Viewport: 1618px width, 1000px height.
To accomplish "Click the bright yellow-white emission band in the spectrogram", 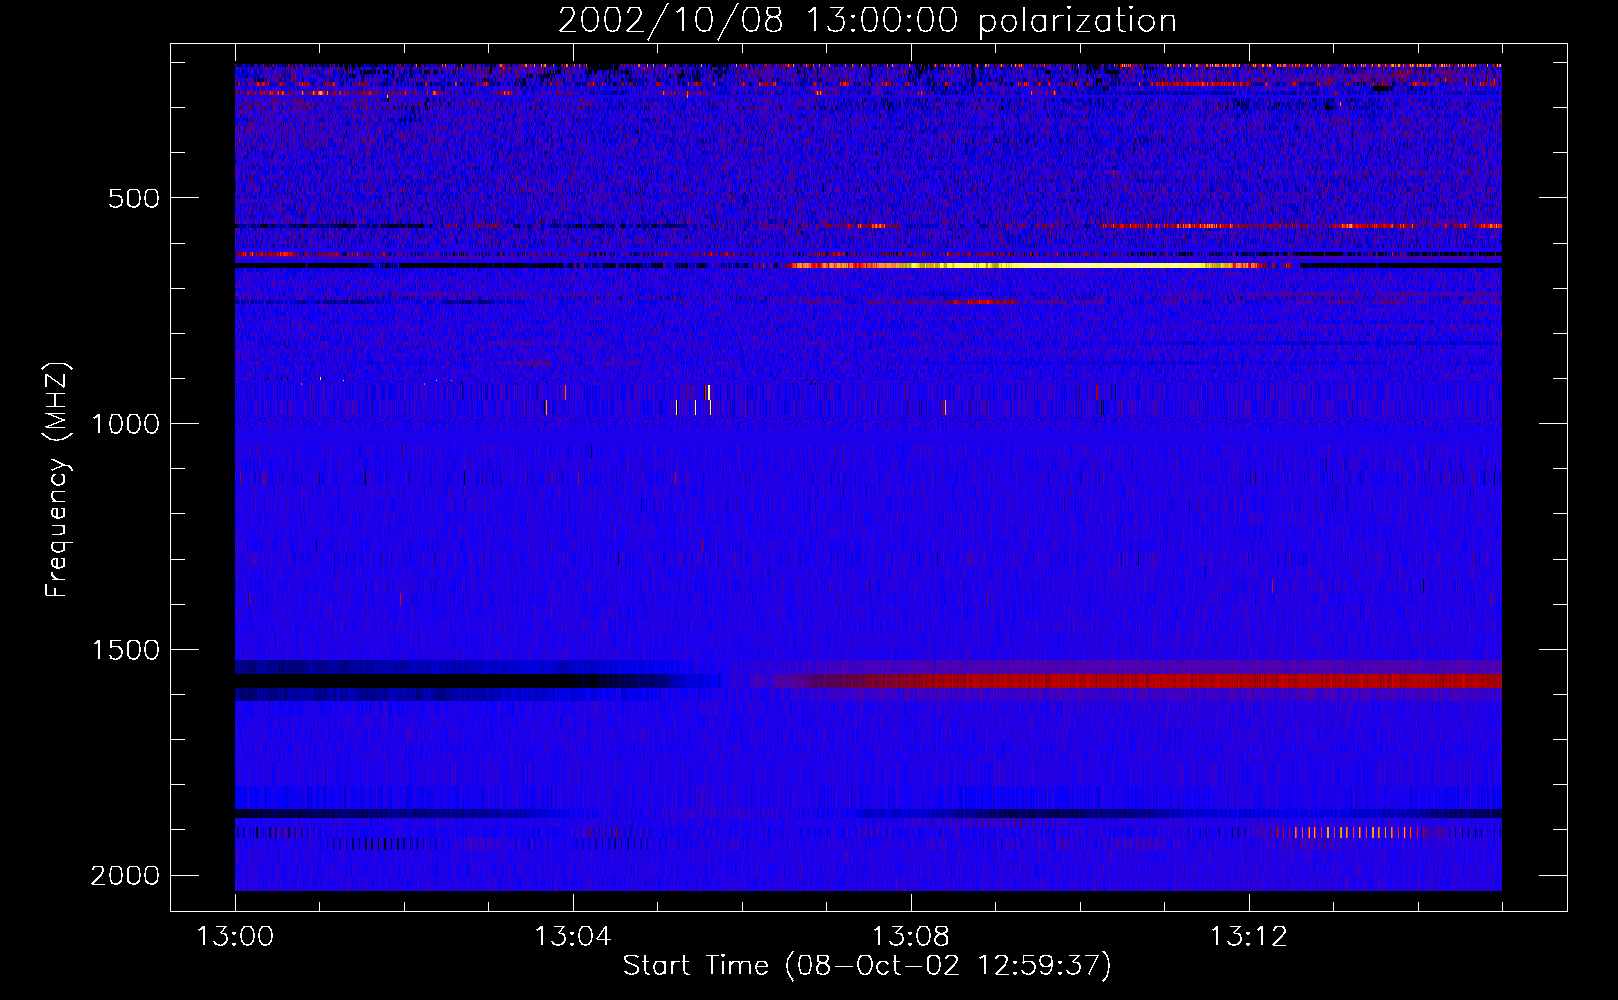I will [1040, 266].
